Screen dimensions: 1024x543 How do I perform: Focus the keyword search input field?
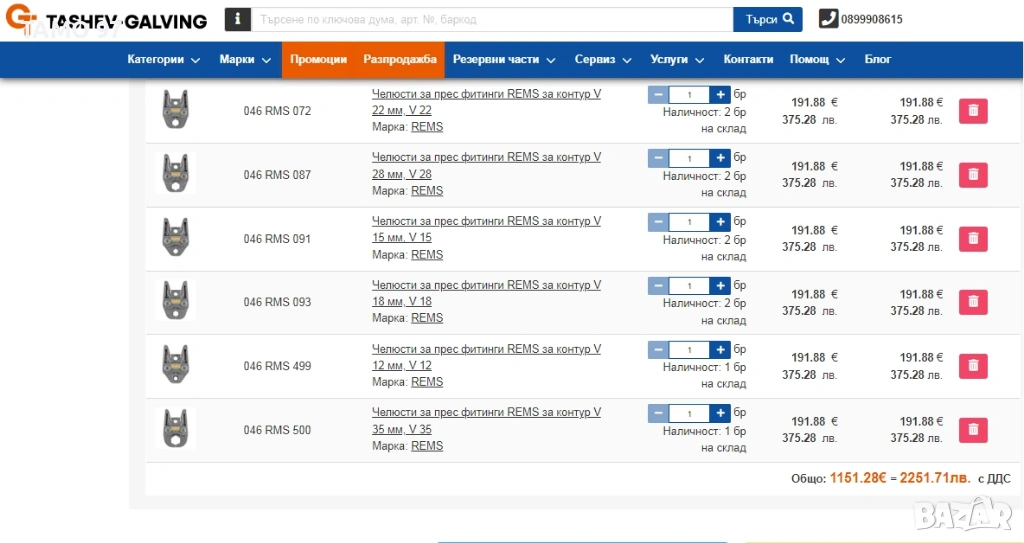491,19
